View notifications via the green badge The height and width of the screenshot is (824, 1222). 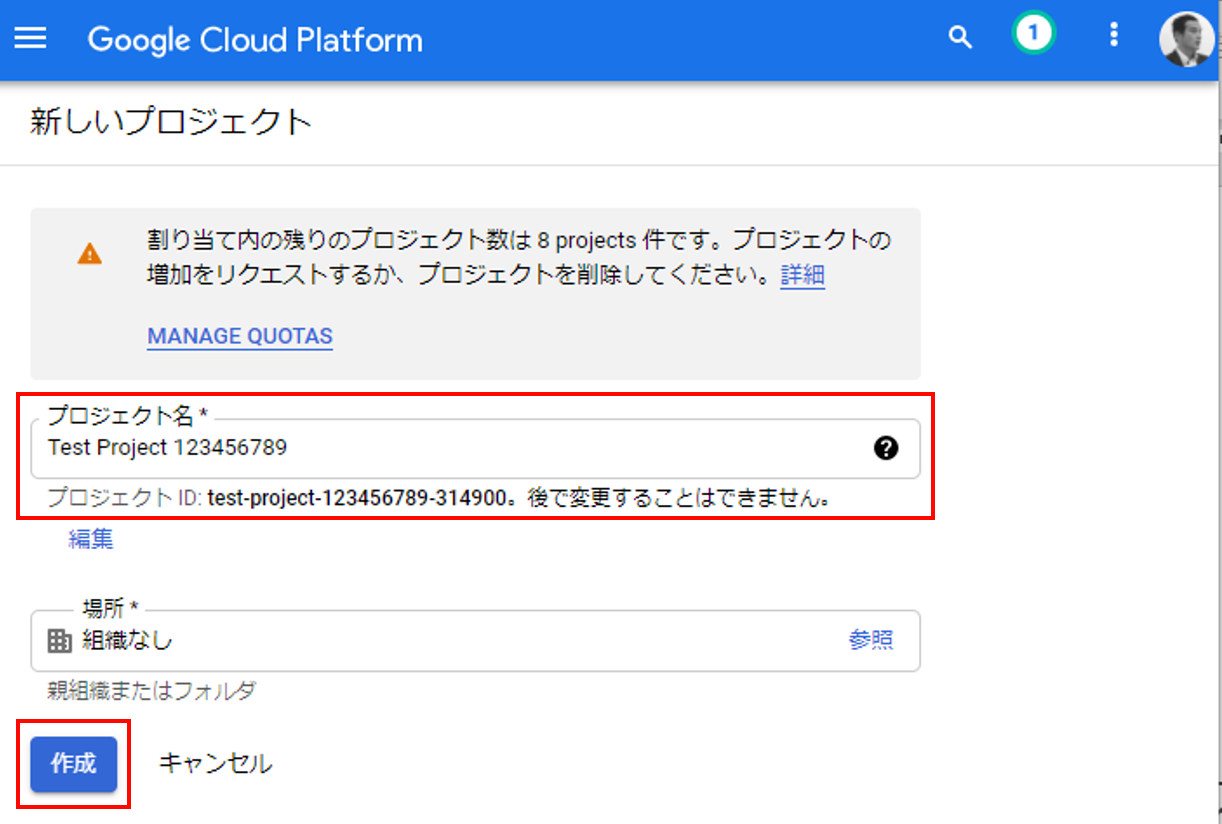coord(1033,35)
